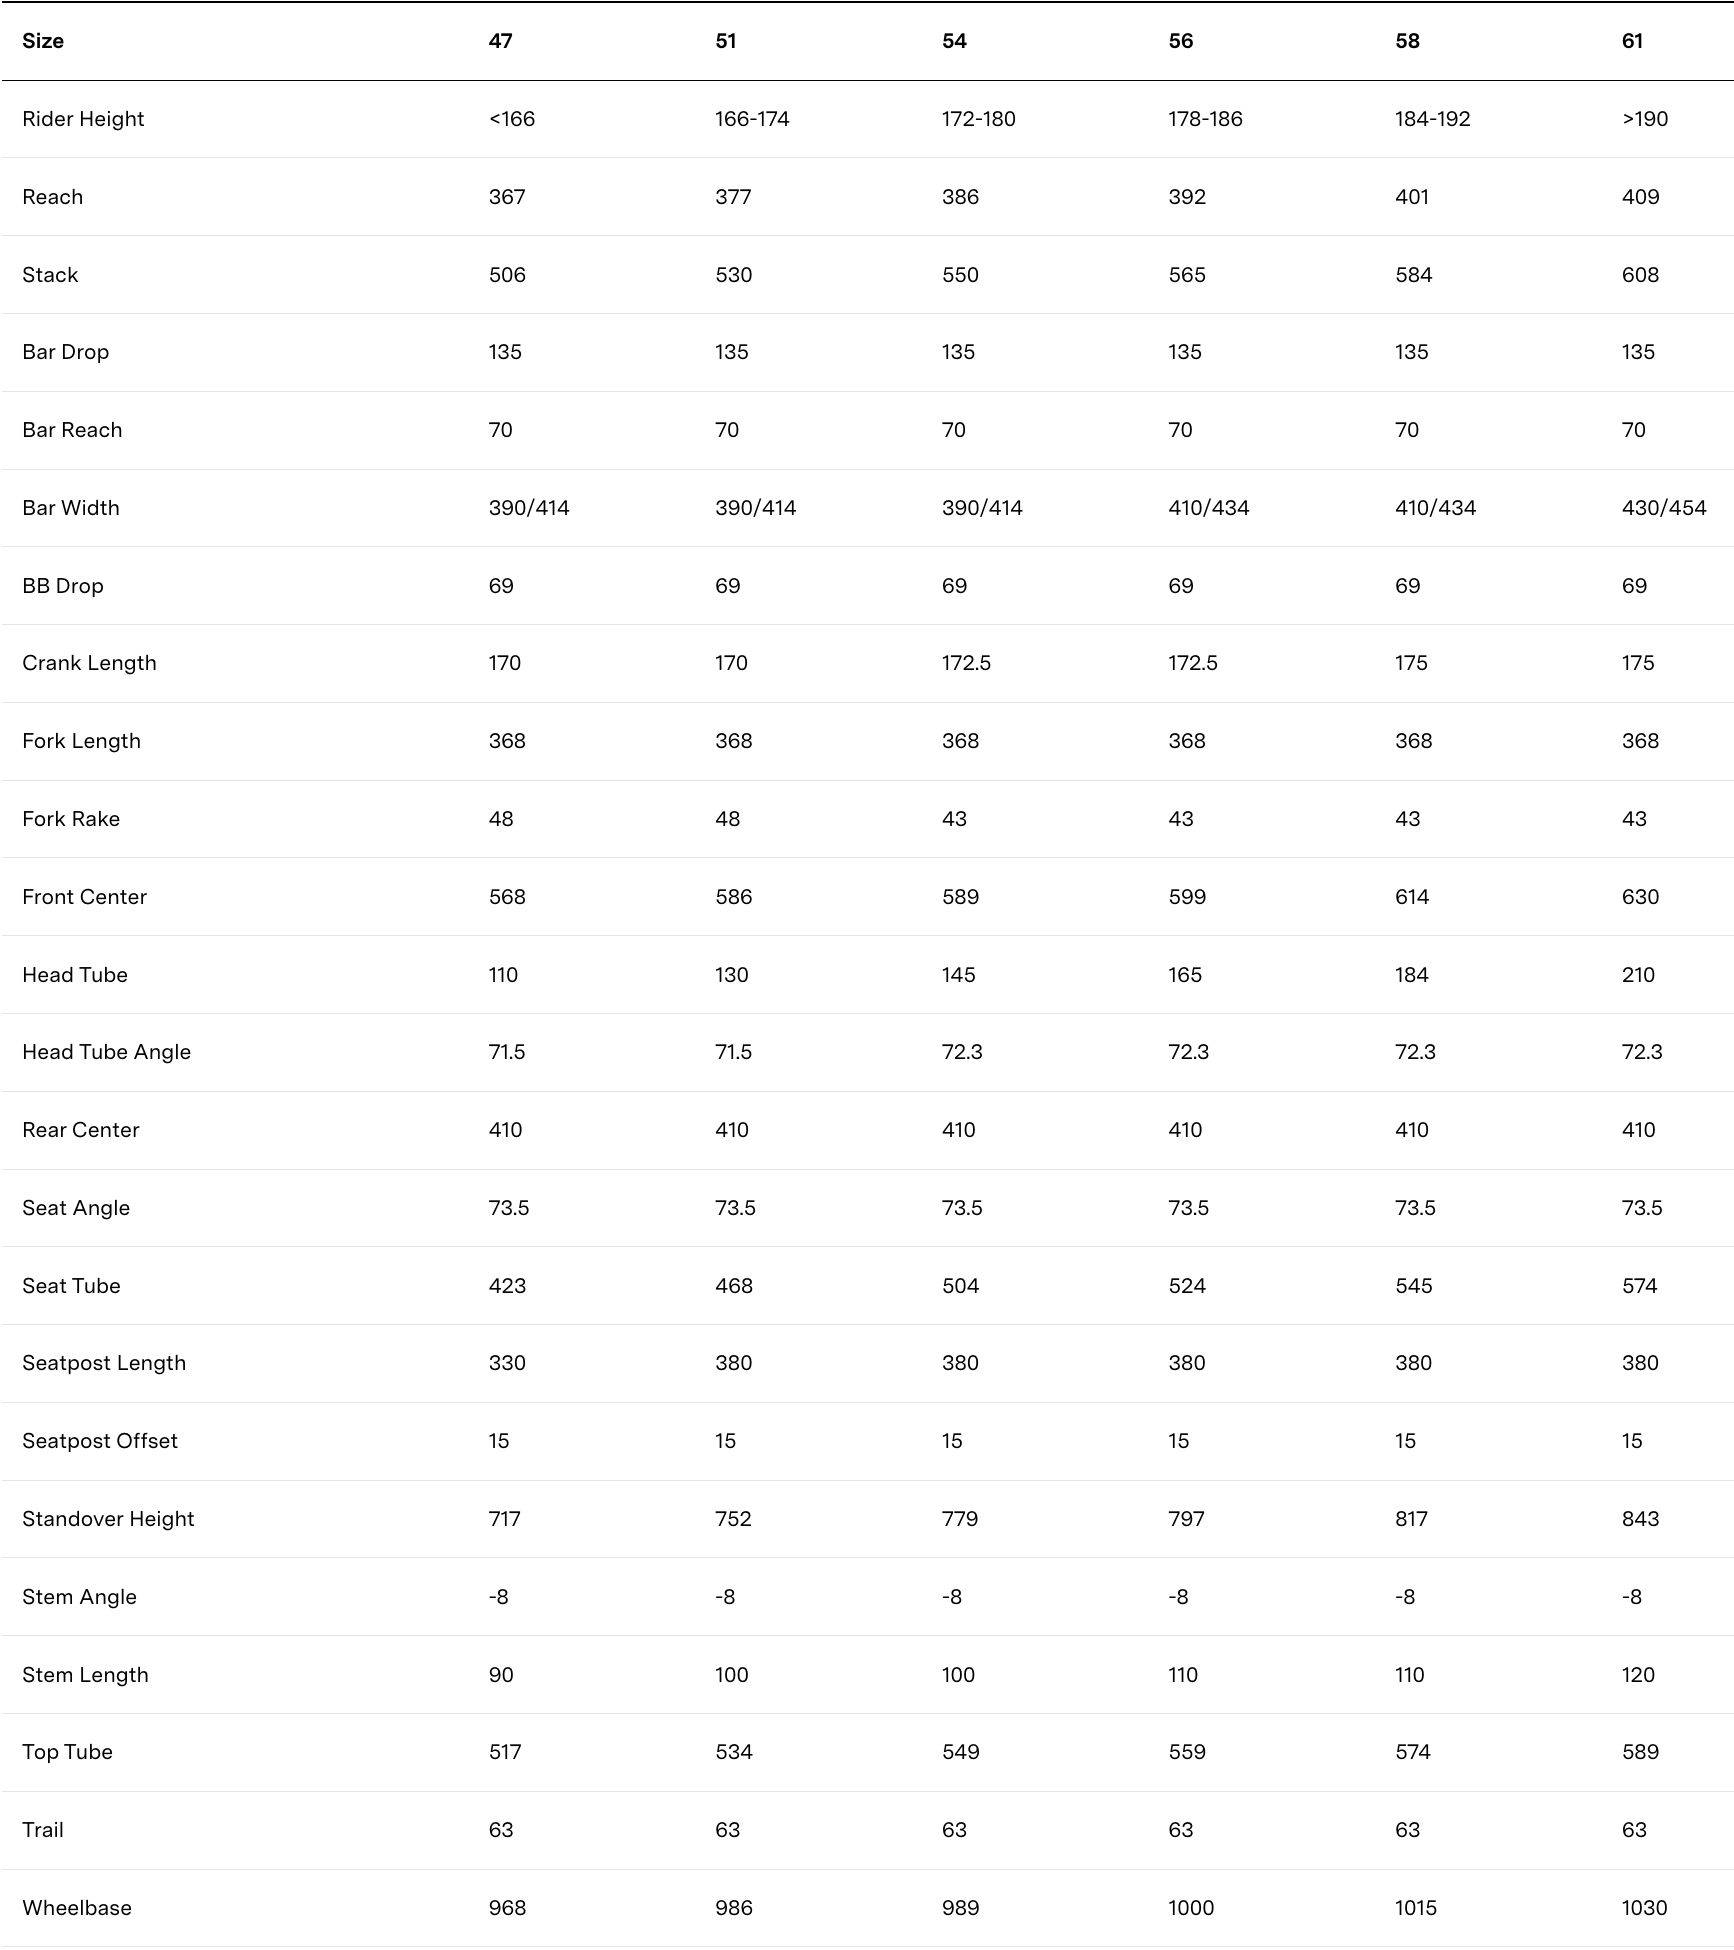Click the Head Tube Angle row label
This screenshot has height=1950, width=1734.
tap(106, 1052)
